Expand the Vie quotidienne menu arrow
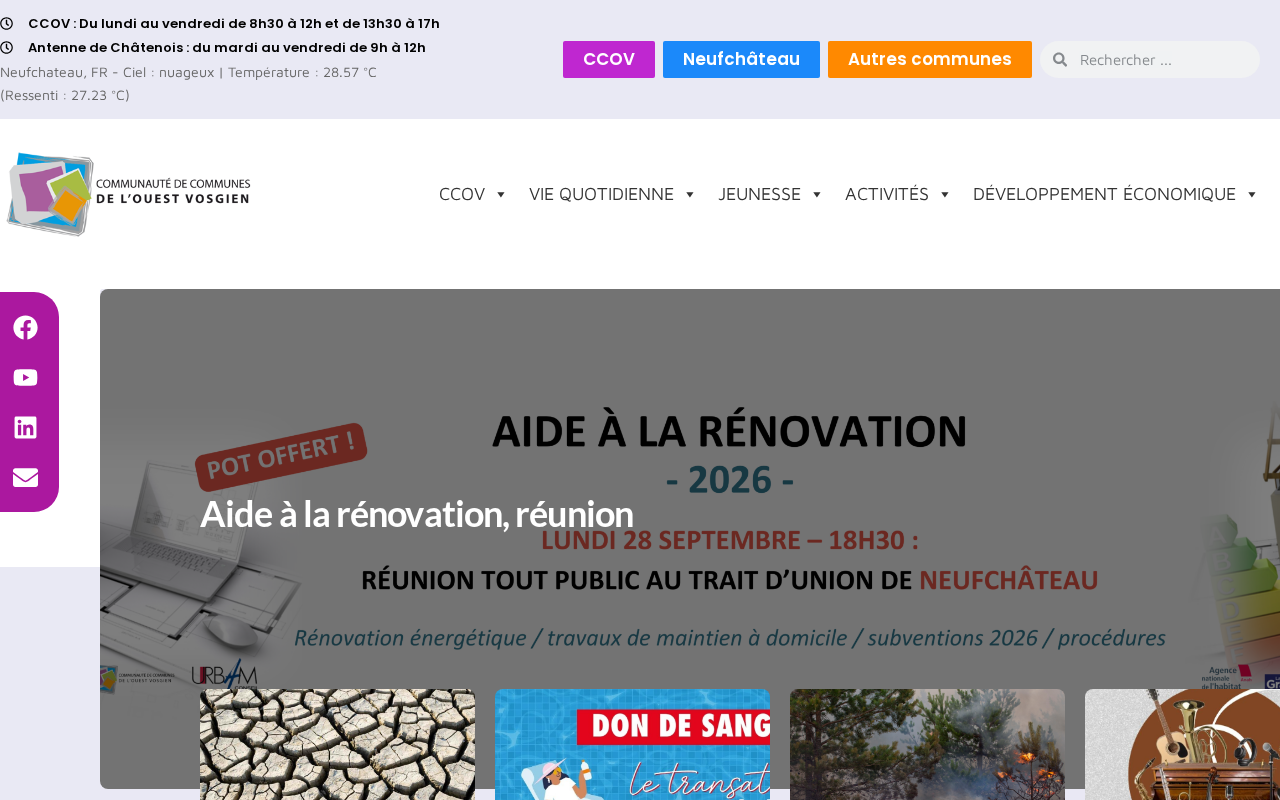Image resolution: width=1280 pixels, height=800 pixels. pyautogui.click(x=689, y=194)
